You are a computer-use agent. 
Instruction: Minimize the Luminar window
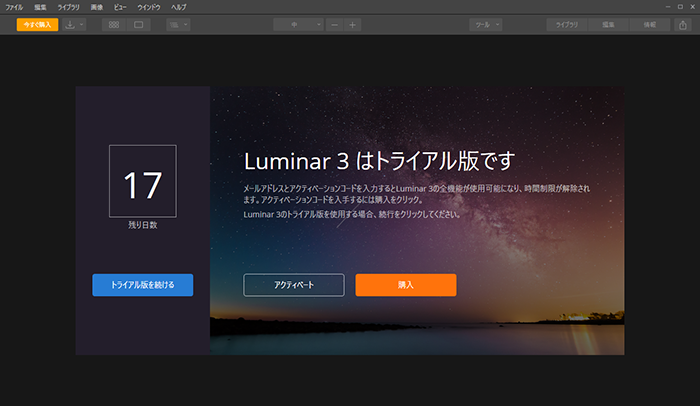click(668, 7)
